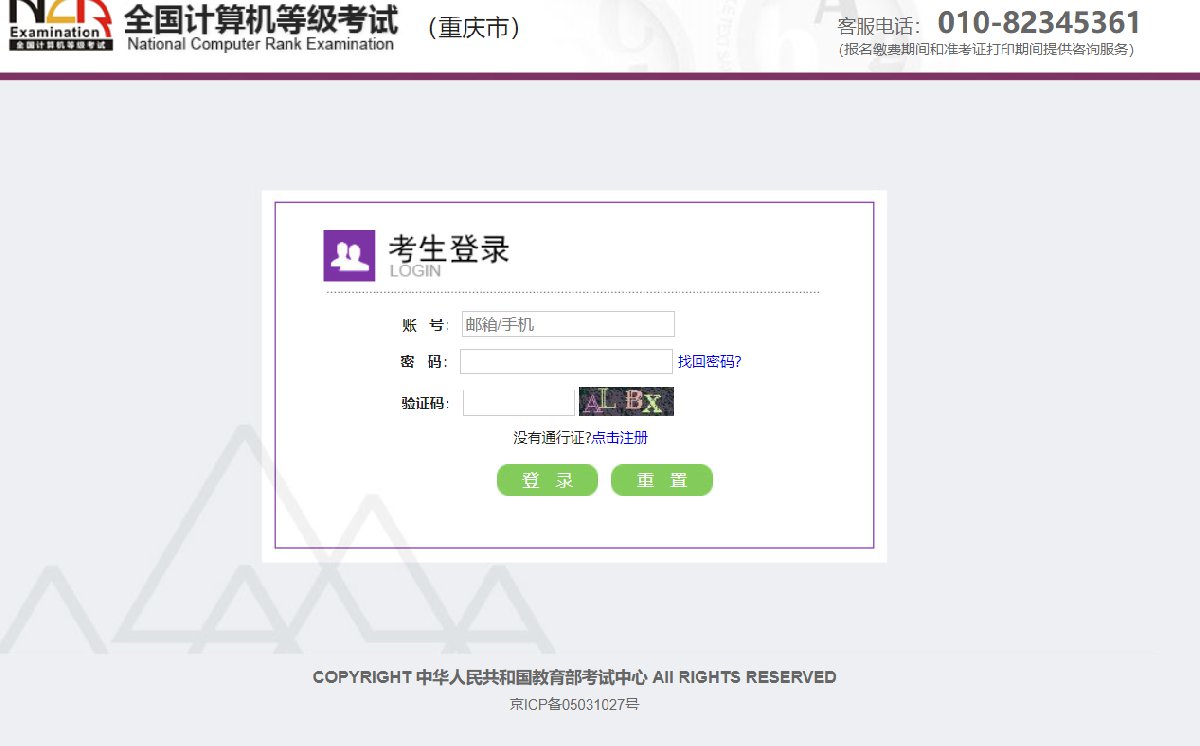1200x746 pixels.
Task: Click the purple user login icon
Action: 349,255
